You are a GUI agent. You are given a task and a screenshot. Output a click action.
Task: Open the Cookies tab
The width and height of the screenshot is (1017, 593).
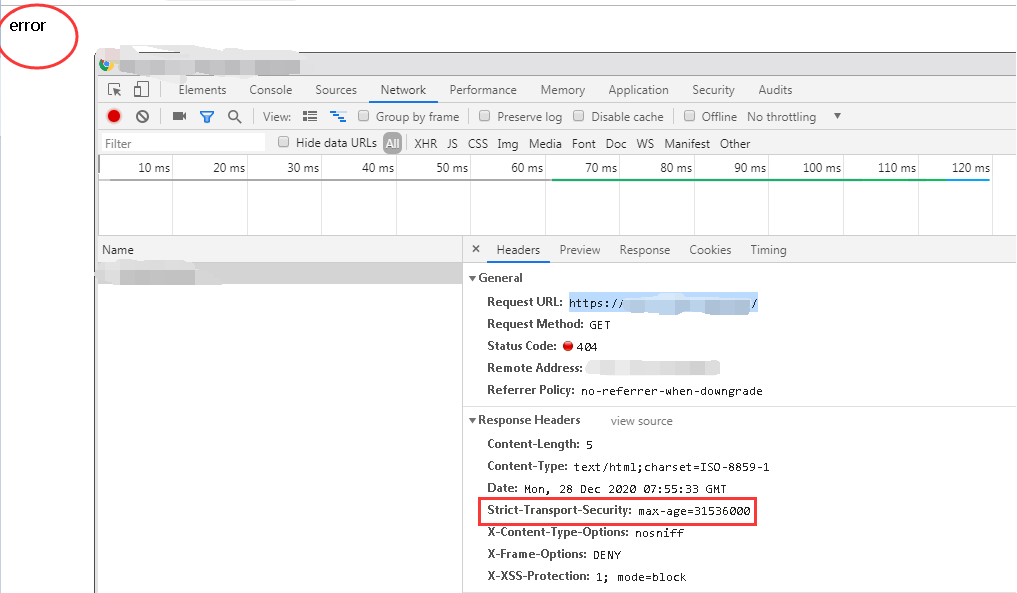pos(710,249)
